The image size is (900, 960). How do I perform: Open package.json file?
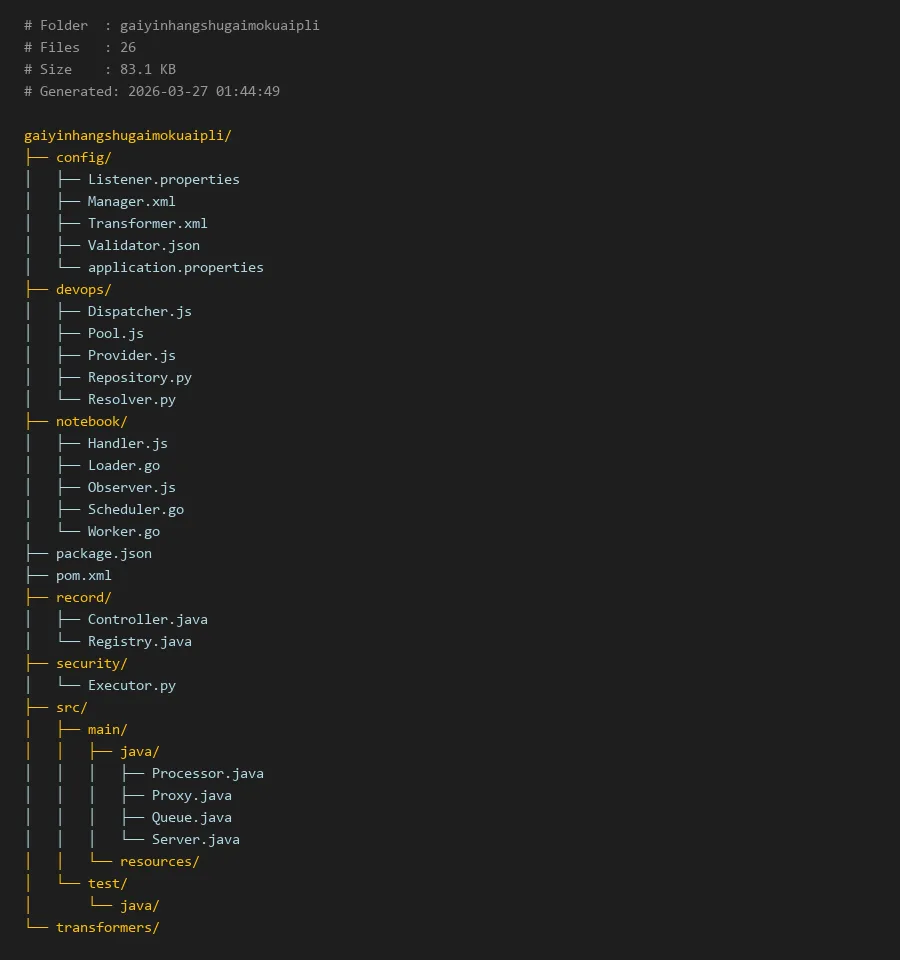(x=103, y=553)
